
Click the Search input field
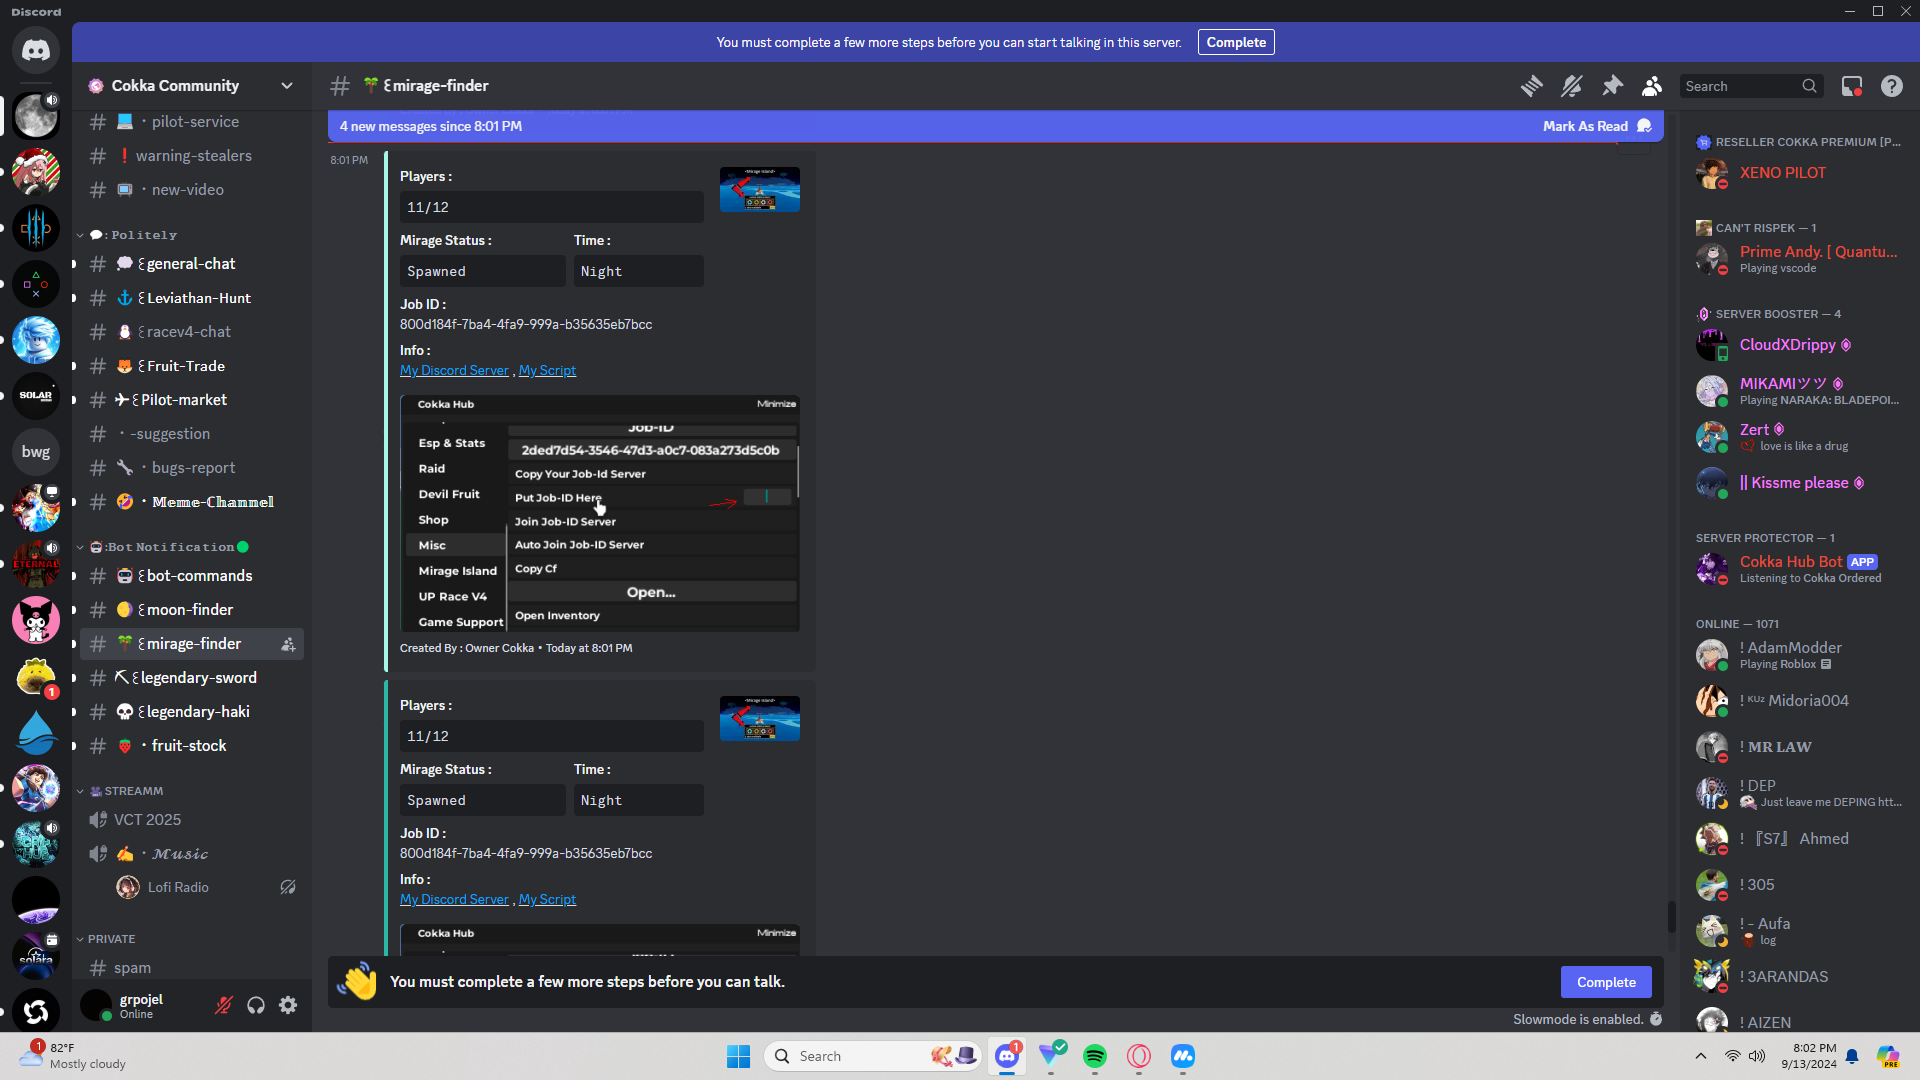point(1752,86)
